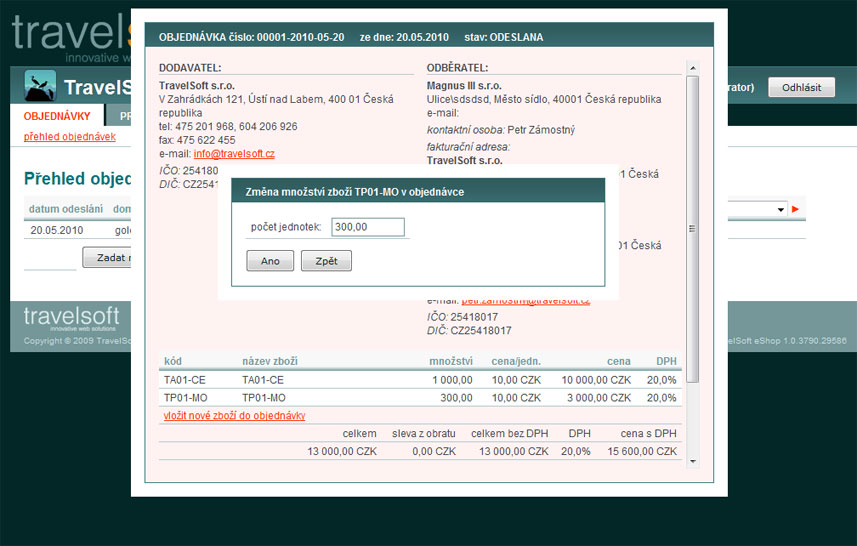The width and height of the screenshot is (857, 546).
Task: Click the cena/jedn. column header
Action: [516, 361]
